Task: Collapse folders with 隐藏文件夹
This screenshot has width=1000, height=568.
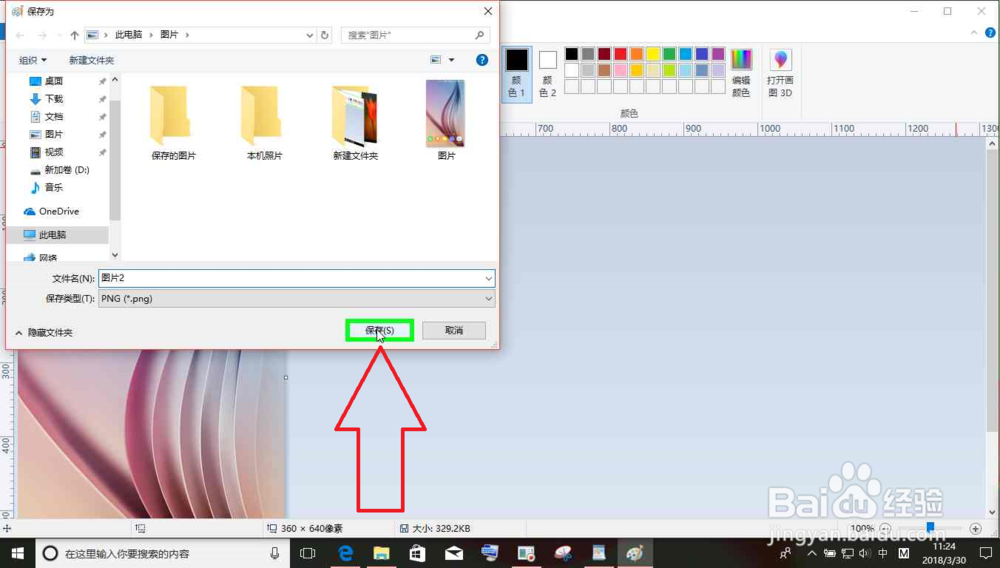Action: [x=44, y=333]
